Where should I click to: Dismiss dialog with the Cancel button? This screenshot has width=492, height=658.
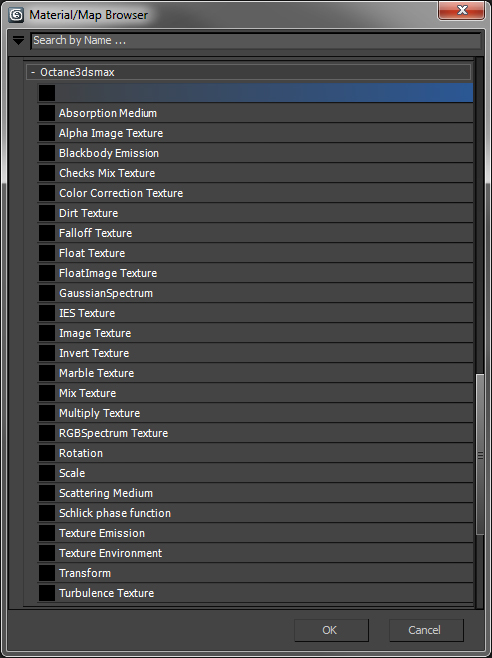426,630
